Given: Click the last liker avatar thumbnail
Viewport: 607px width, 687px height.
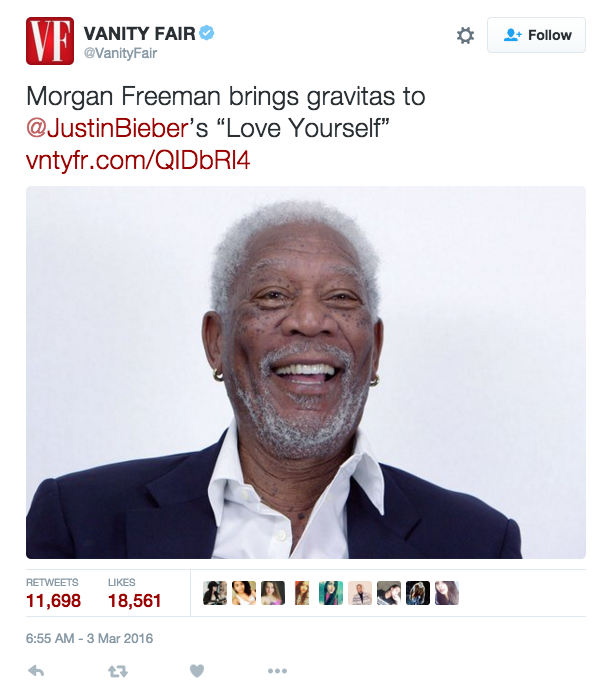Looking at the screenshot, I should [x=447, y=593].
